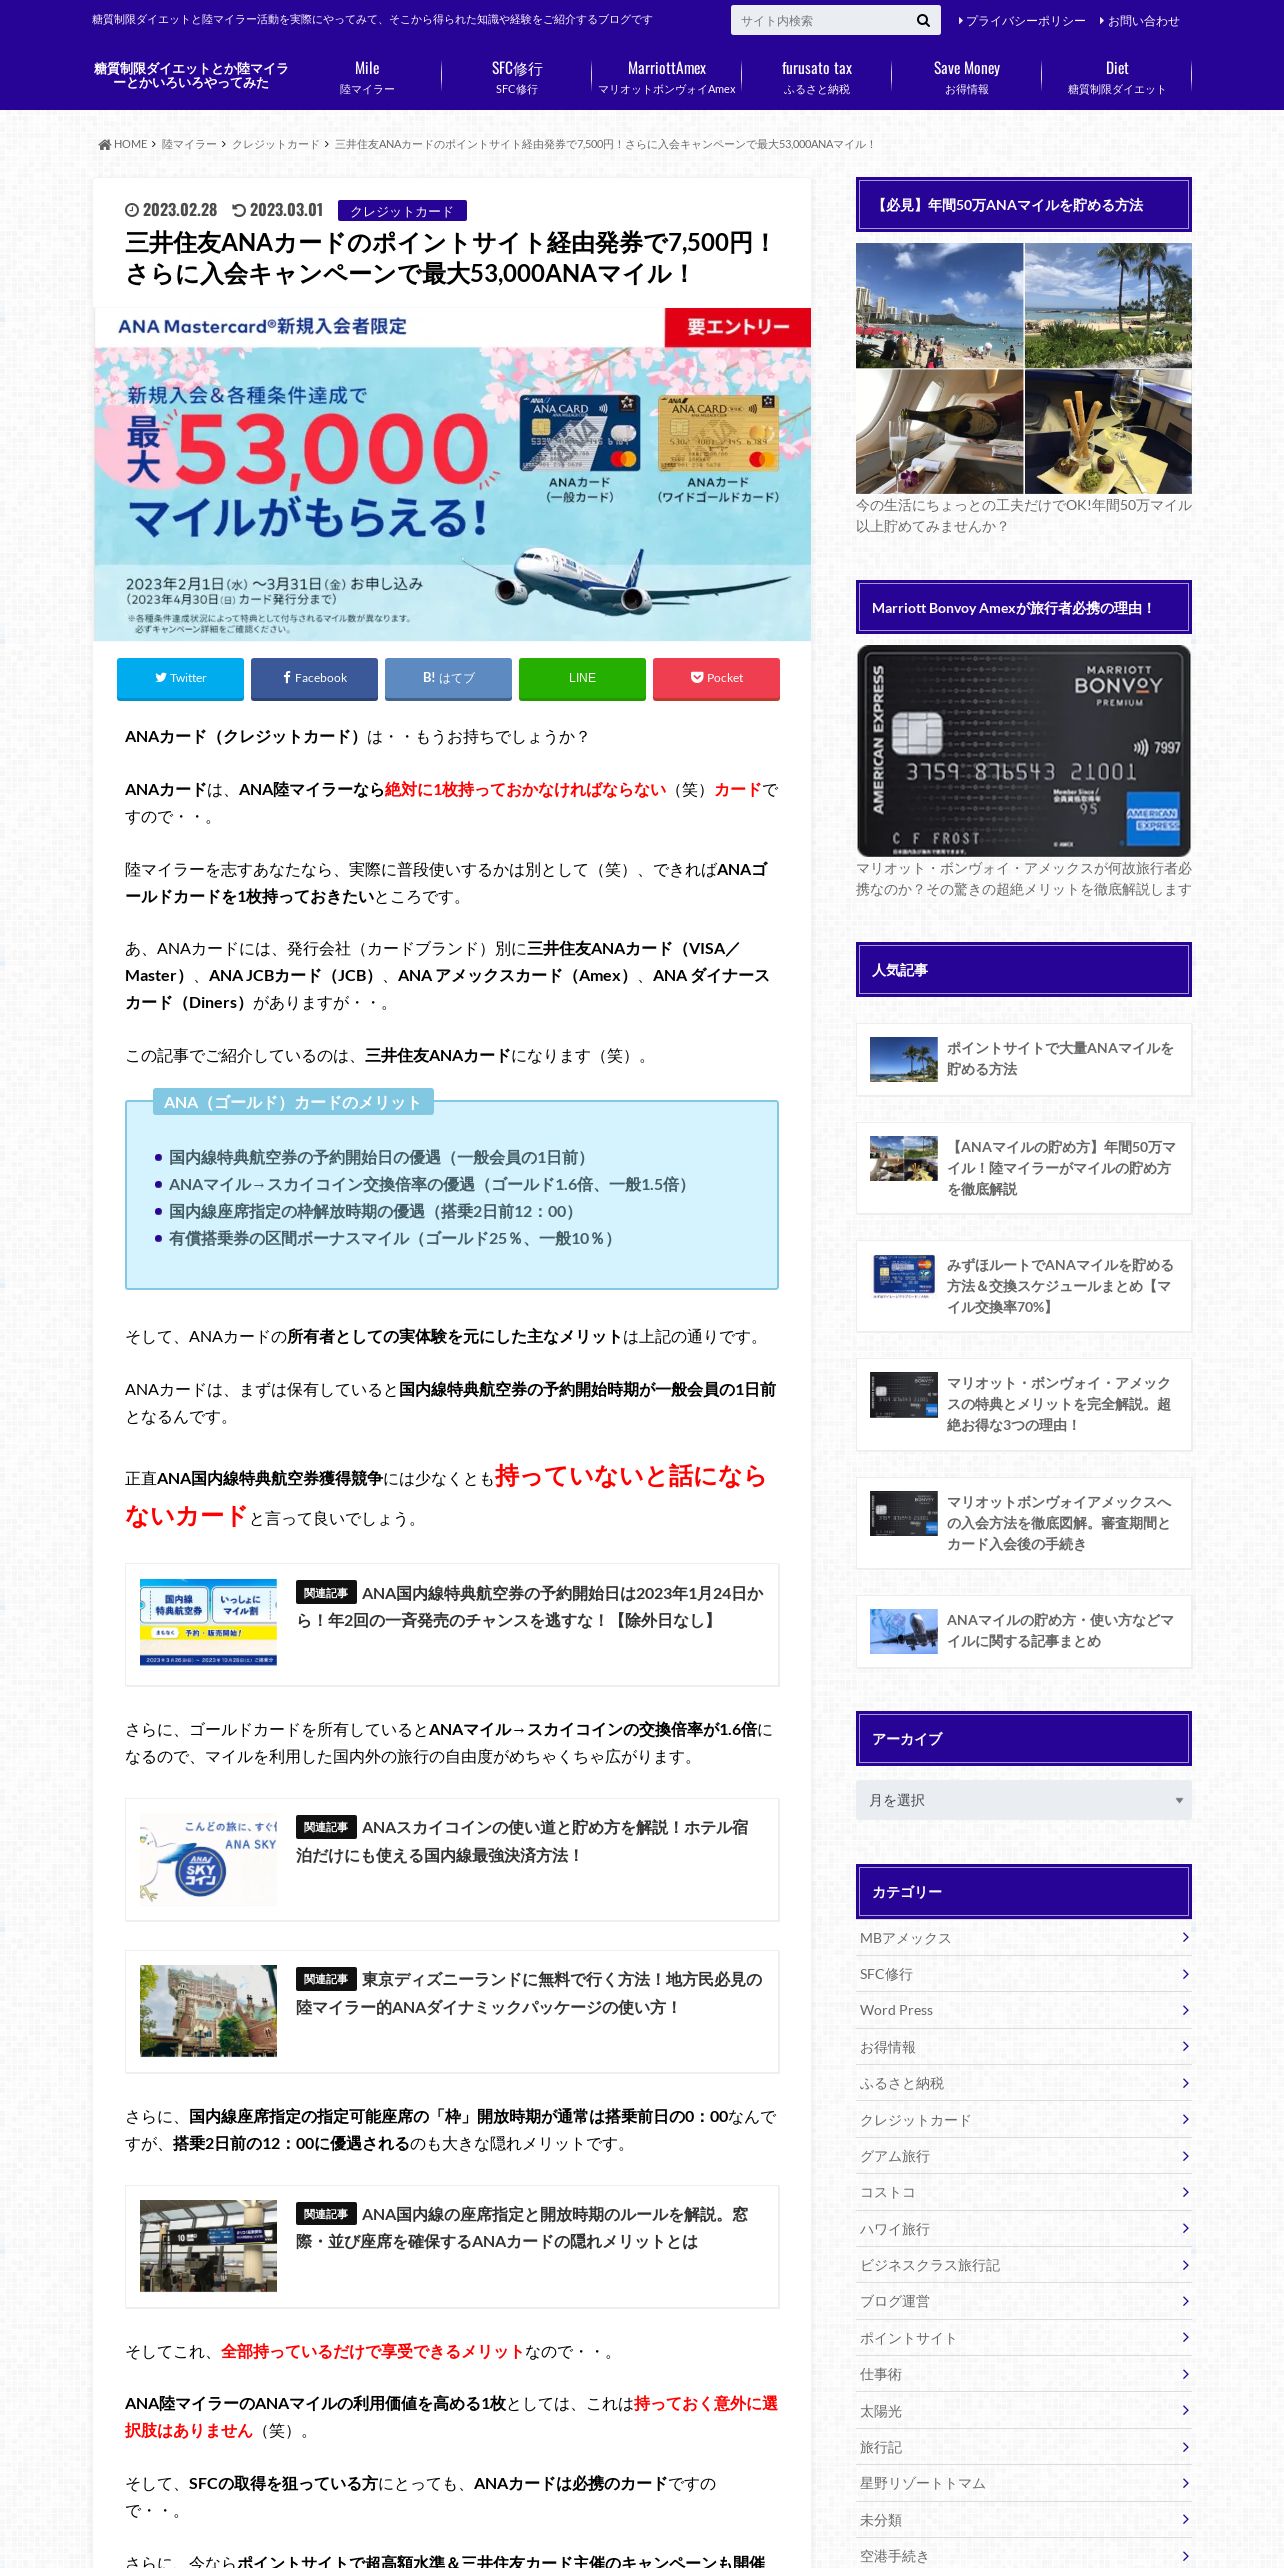Open popular article みずほルートでANAマイル
This screenshot has width=1284, height=2568.
click(1024, 1286)
